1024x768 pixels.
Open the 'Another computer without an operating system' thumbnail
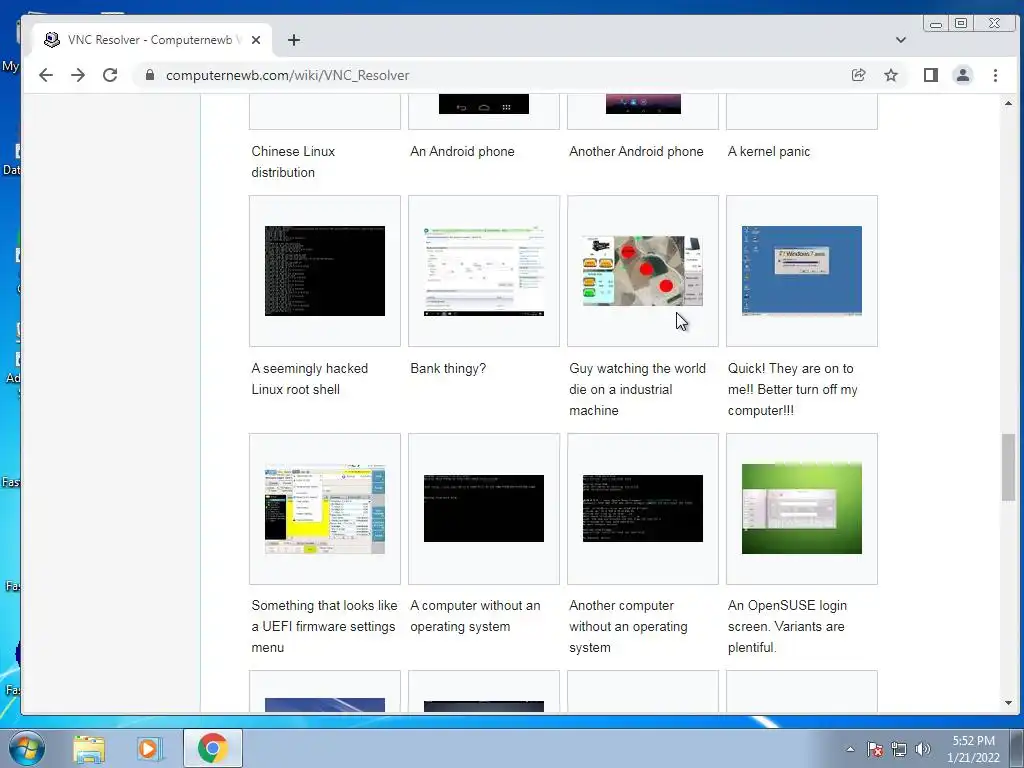coord(643,508)
